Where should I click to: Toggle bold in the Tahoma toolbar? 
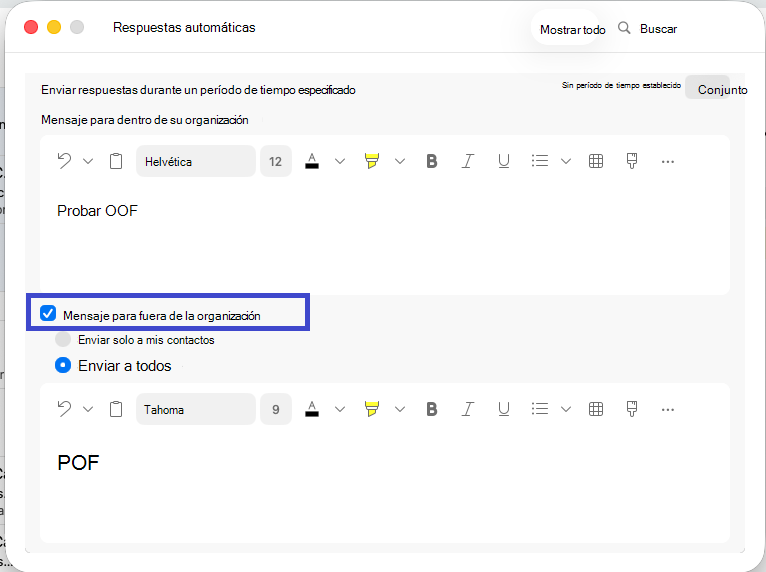[x=432, y=409]
